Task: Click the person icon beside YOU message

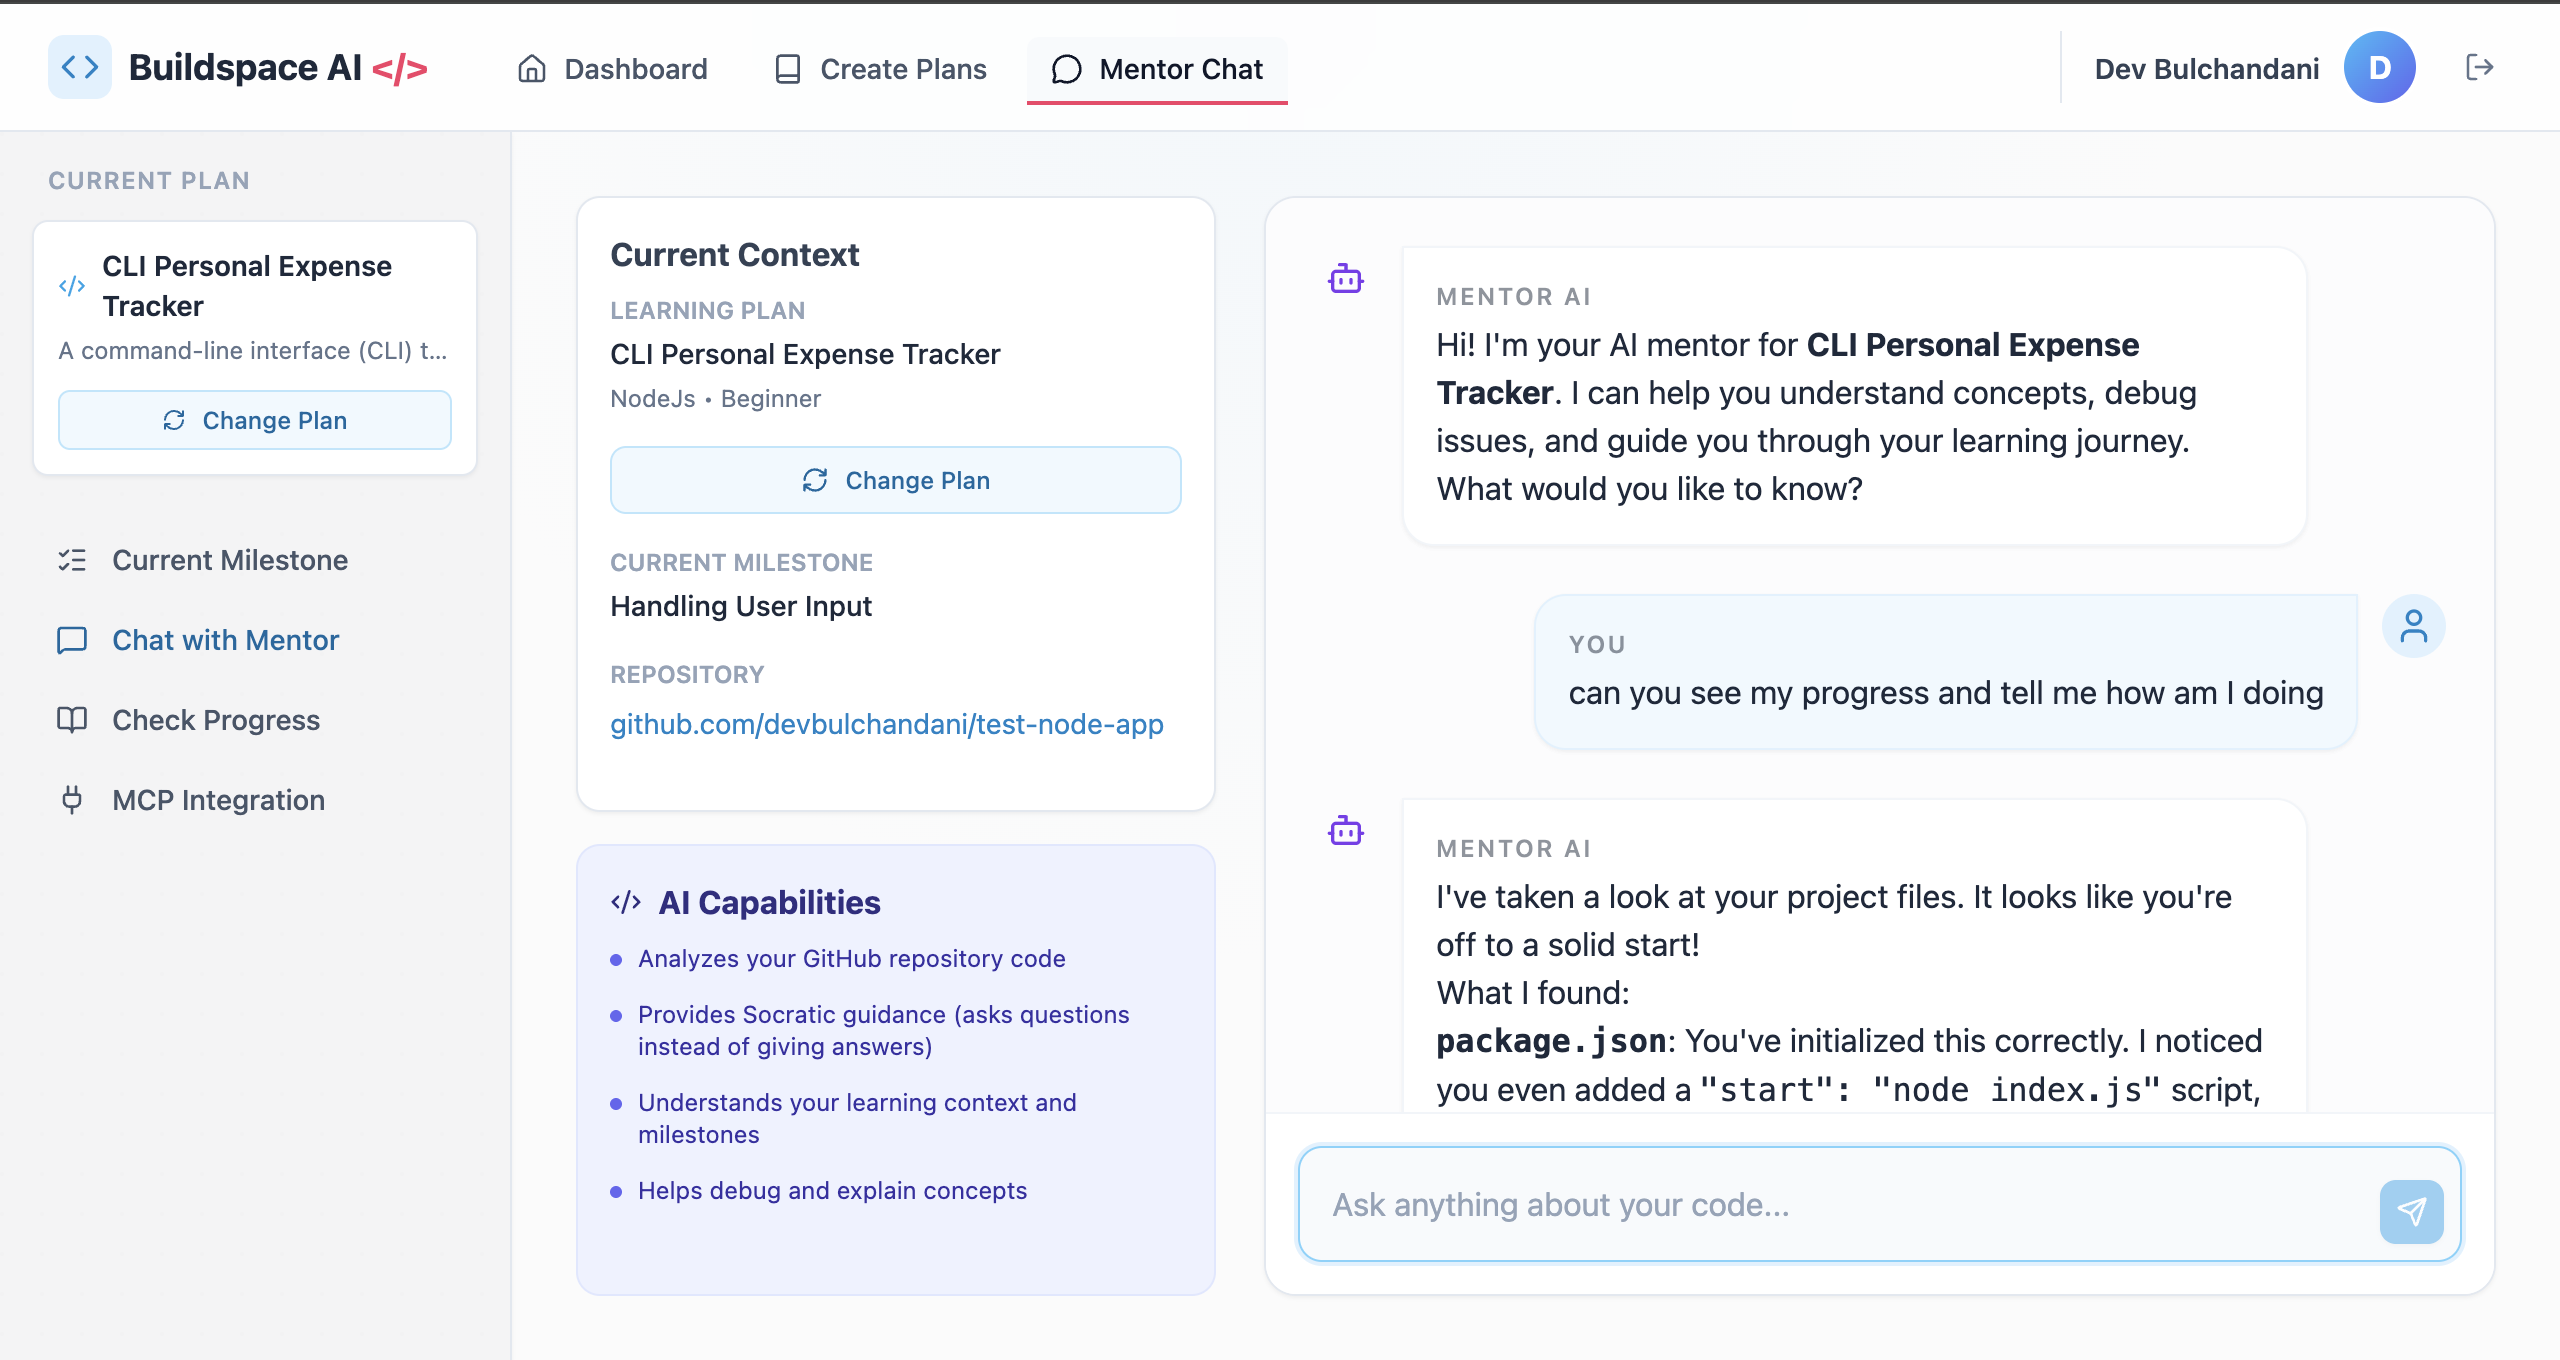Action: tap(2413, 627)
